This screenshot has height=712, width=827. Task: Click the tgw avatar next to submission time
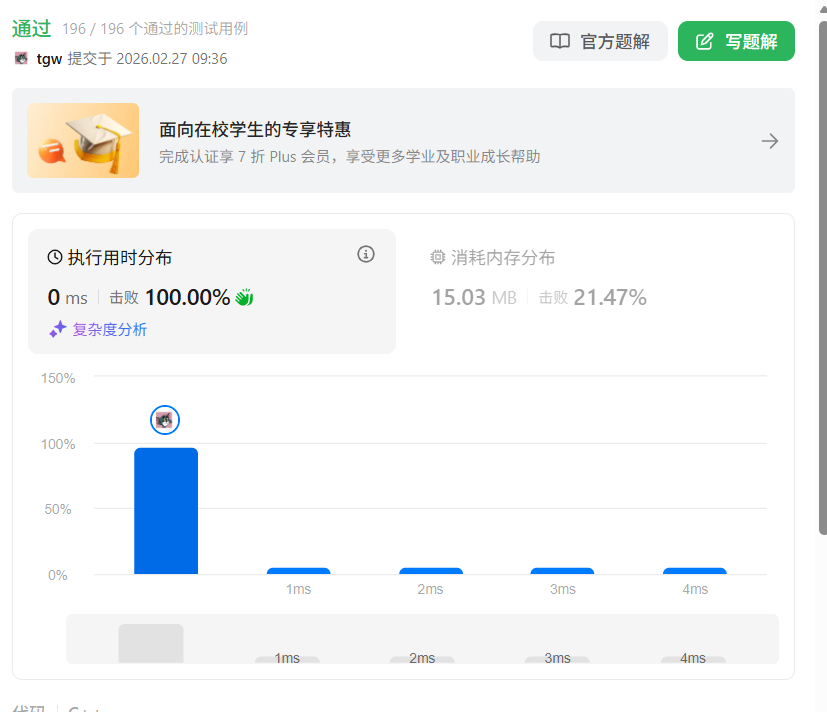point(21,59)
